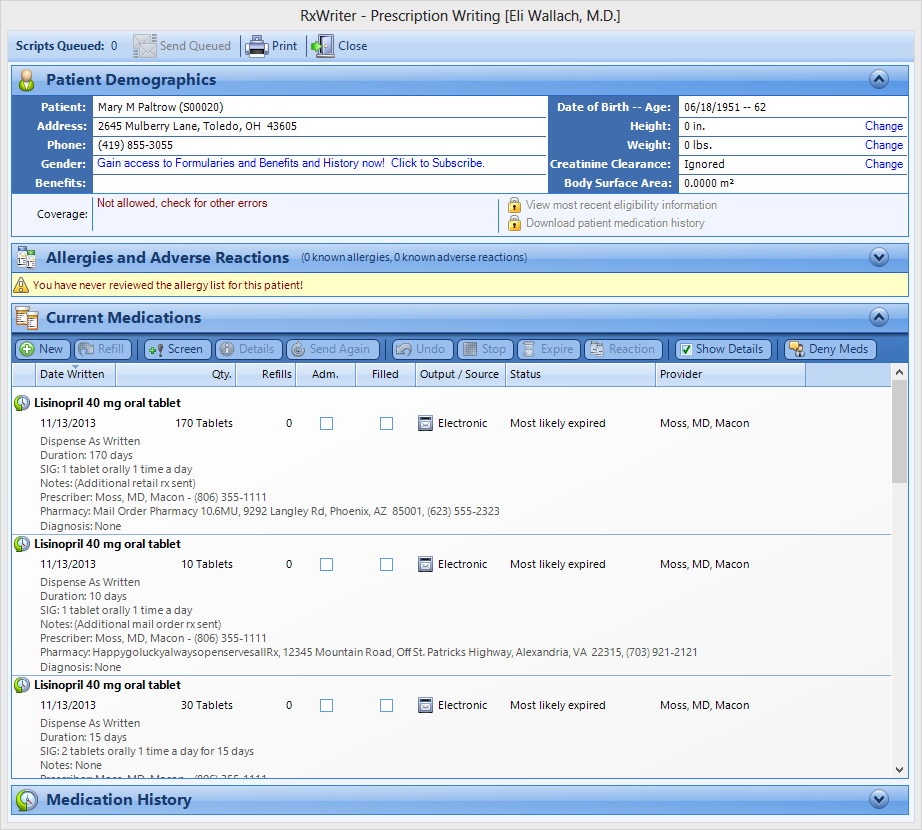Viewport: 922px width, 830px height.
Task: Sort by the Qty. column header
Action: click(x=176, y=374)
